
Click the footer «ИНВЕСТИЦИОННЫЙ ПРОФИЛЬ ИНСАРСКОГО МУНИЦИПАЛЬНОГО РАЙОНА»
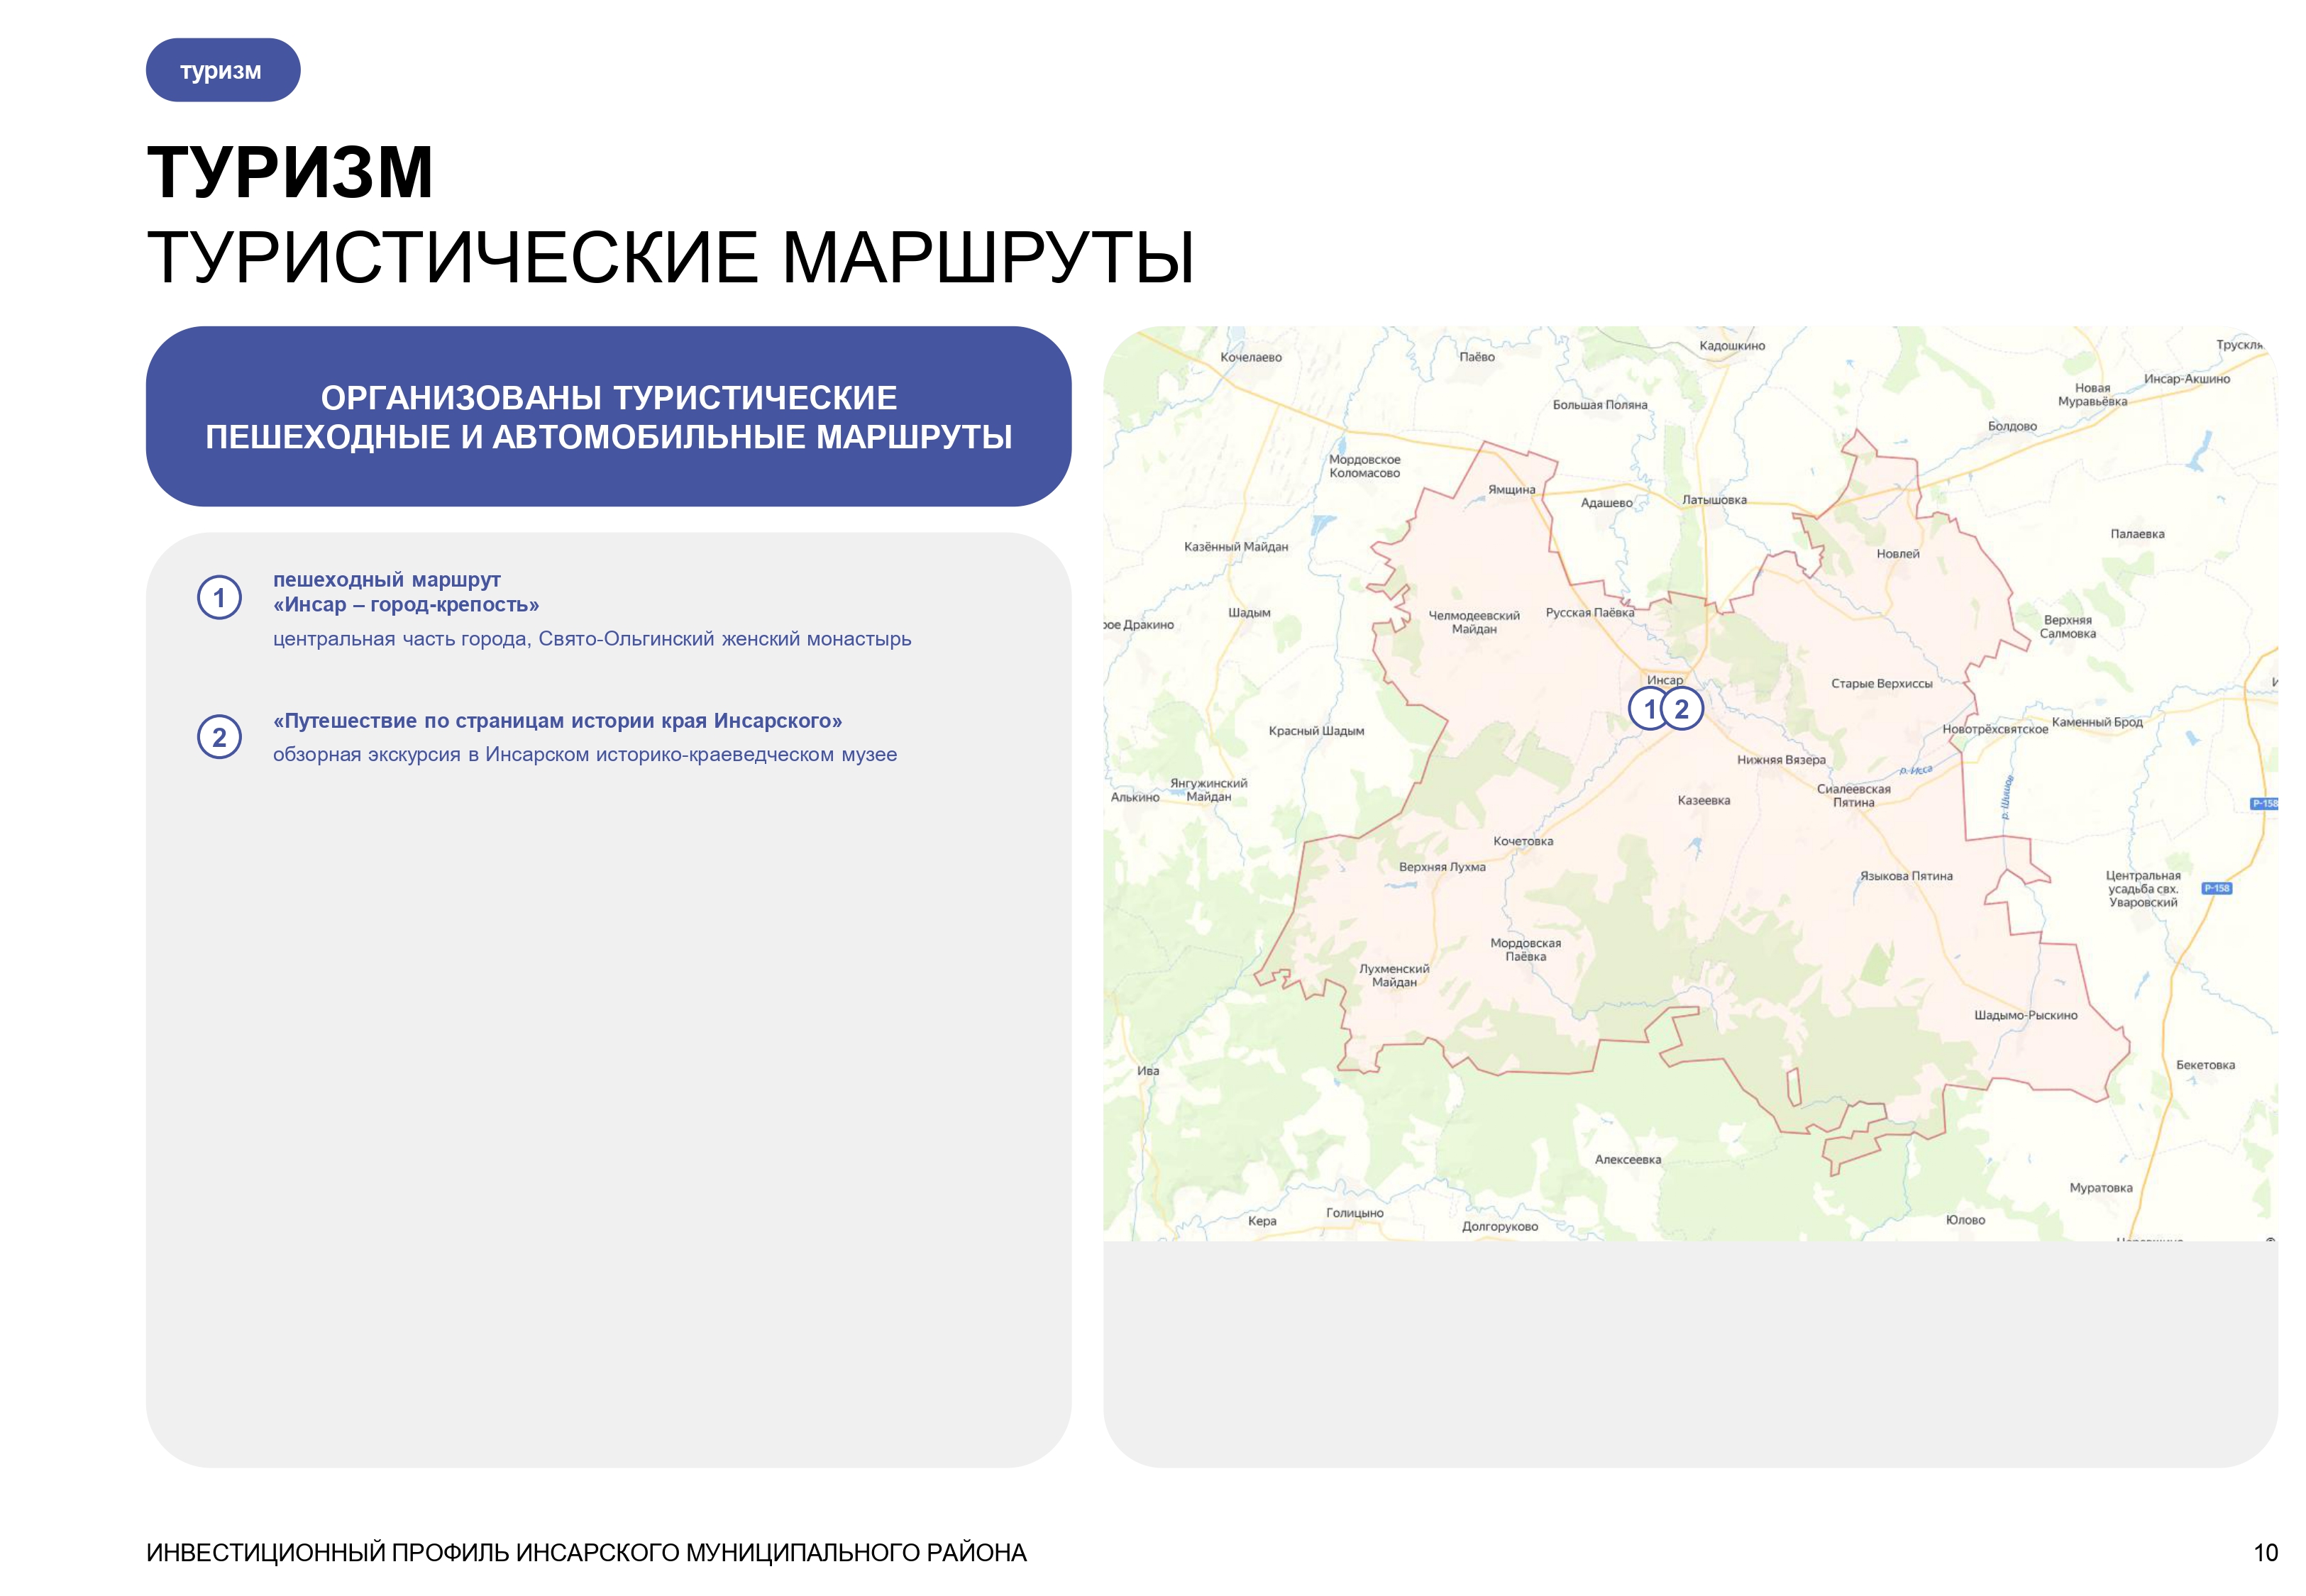tap(586, 1553)
